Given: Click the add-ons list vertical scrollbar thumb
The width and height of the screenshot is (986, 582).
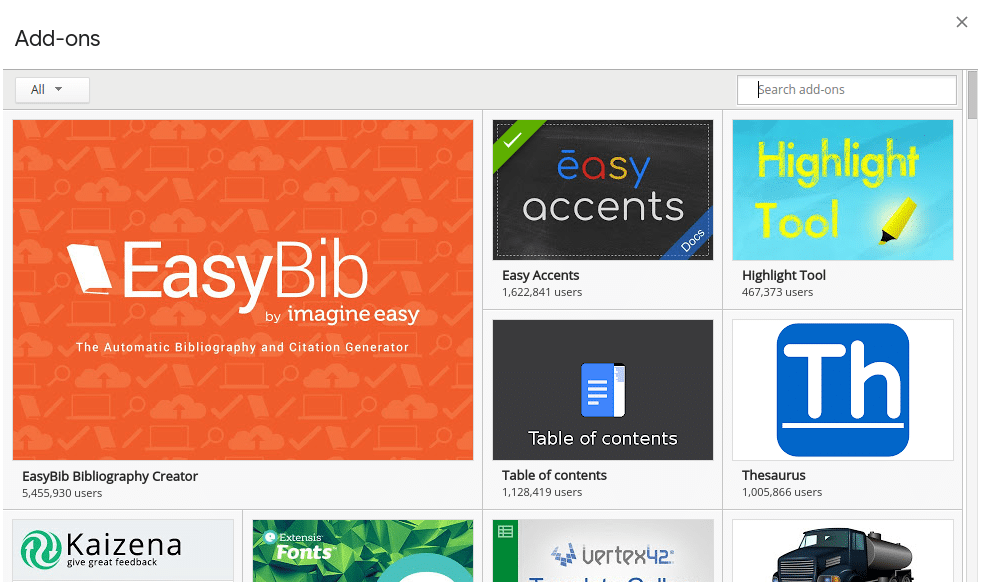Looking at the screenshot, I should coord(972,94).
